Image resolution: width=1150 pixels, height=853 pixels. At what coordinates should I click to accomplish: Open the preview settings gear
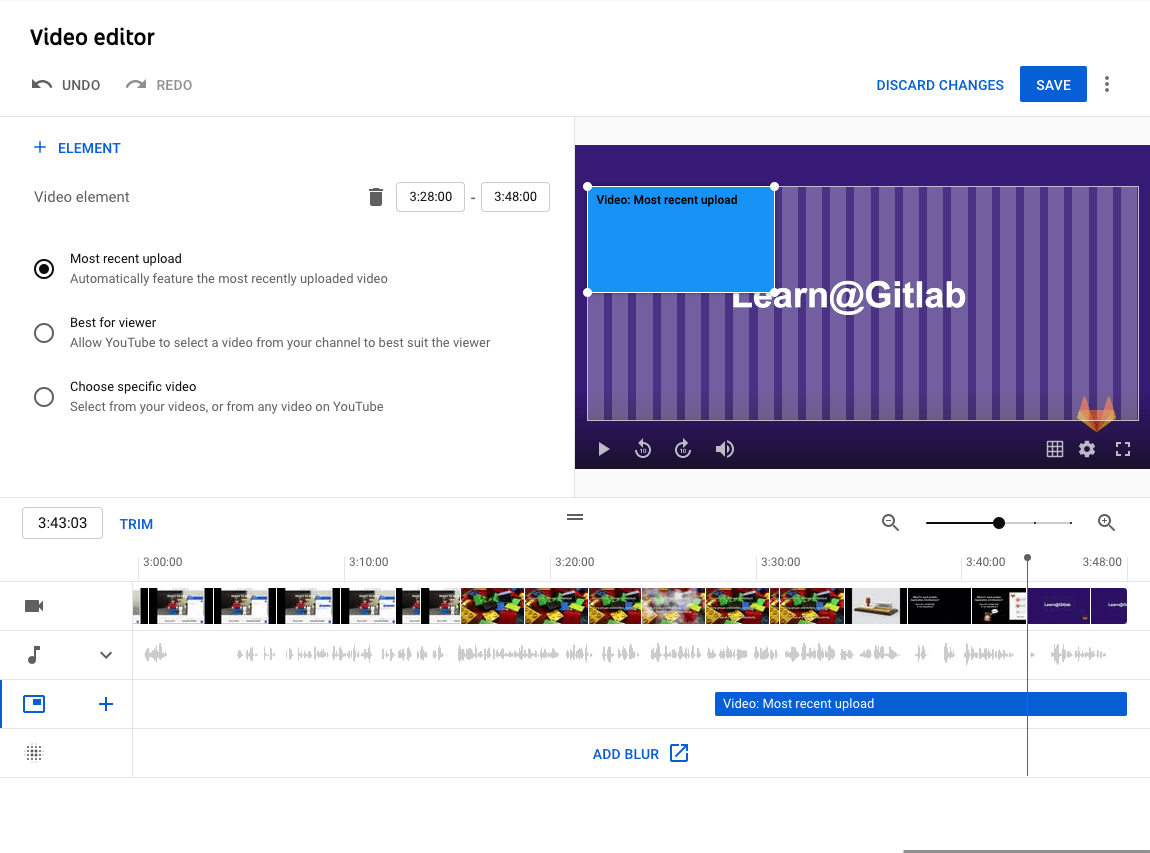[1087, 449]
